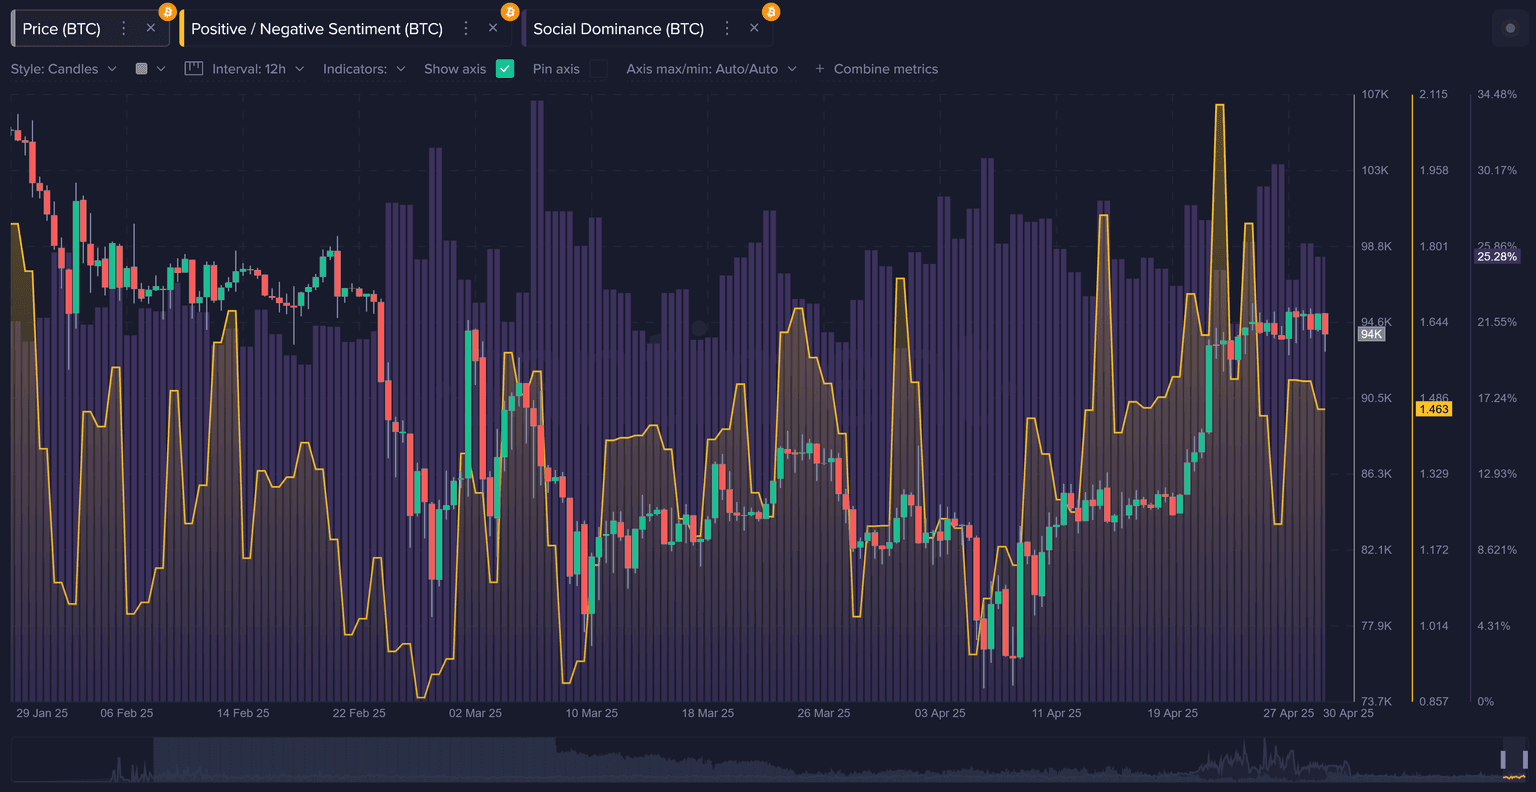Click the Combine metrics button
Viewport: 1536px width, 792px height.
(876, 69)
